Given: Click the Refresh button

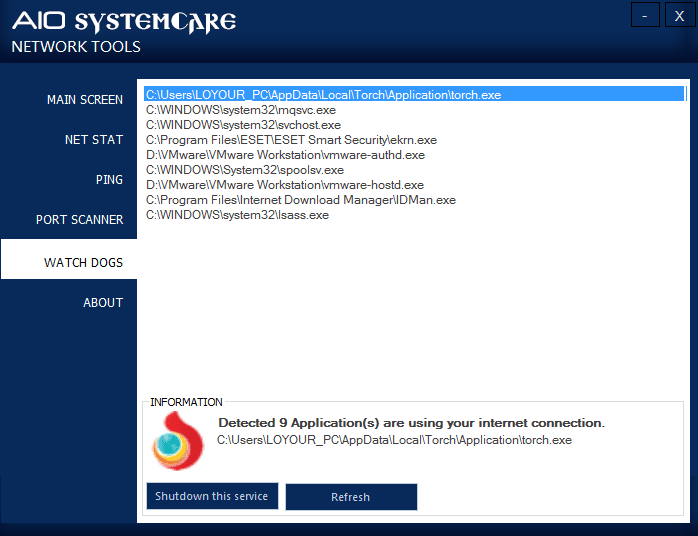Looking at the screenshot, I should [x=351, y=497].
